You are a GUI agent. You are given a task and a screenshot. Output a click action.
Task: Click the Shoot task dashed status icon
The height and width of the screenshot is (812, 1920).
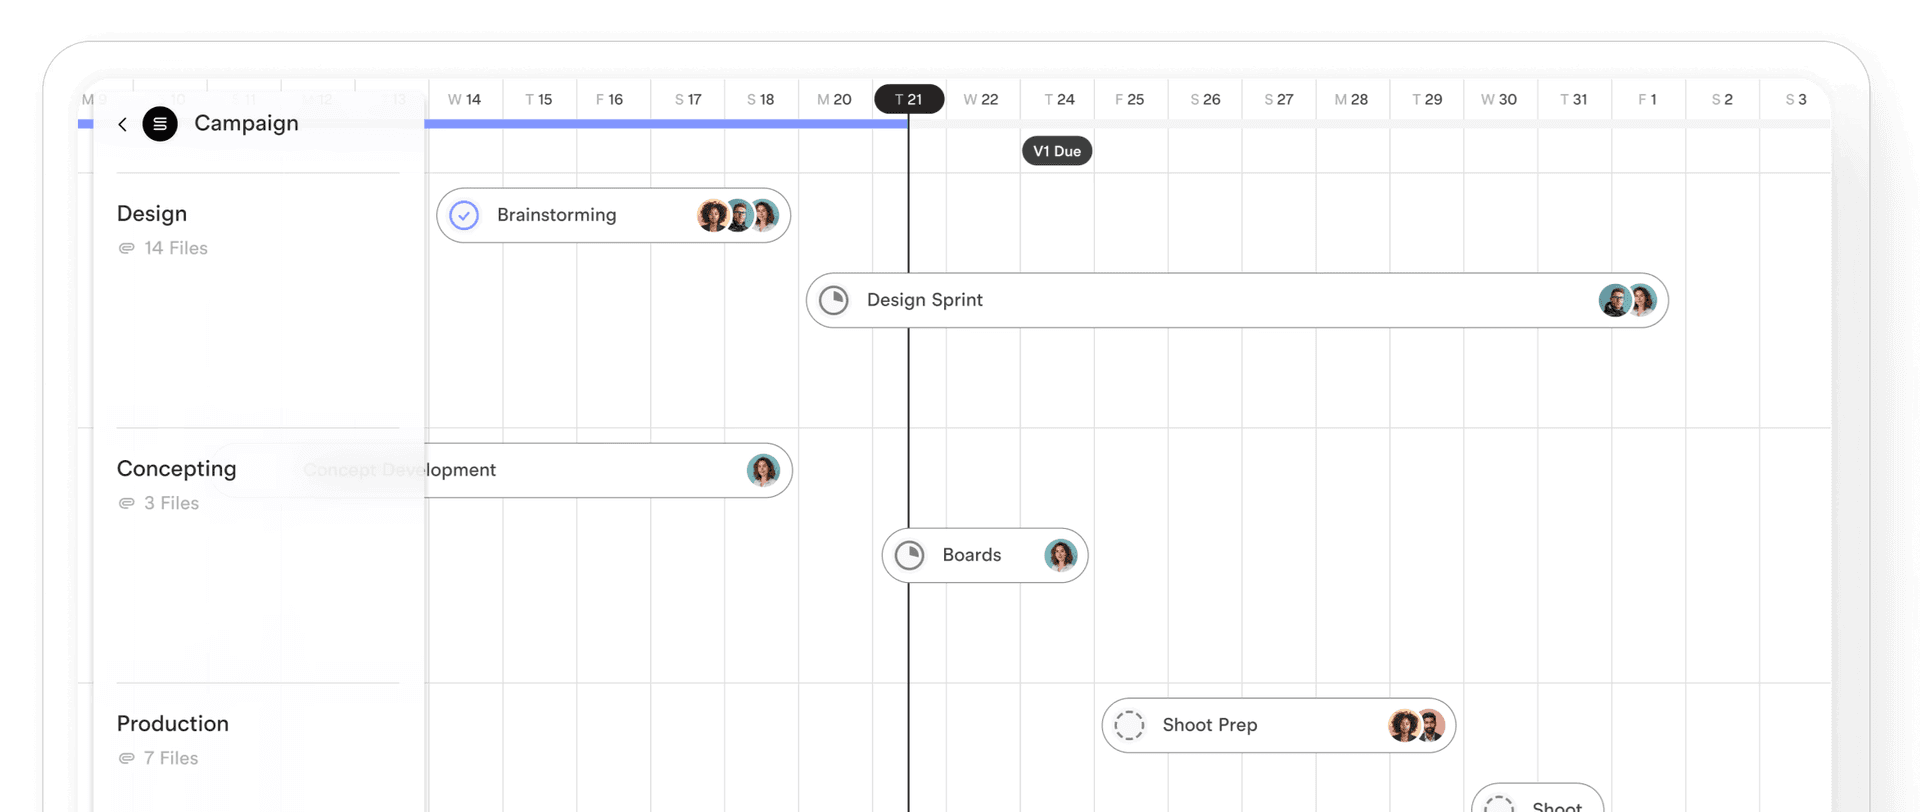tap(1499, 804)
